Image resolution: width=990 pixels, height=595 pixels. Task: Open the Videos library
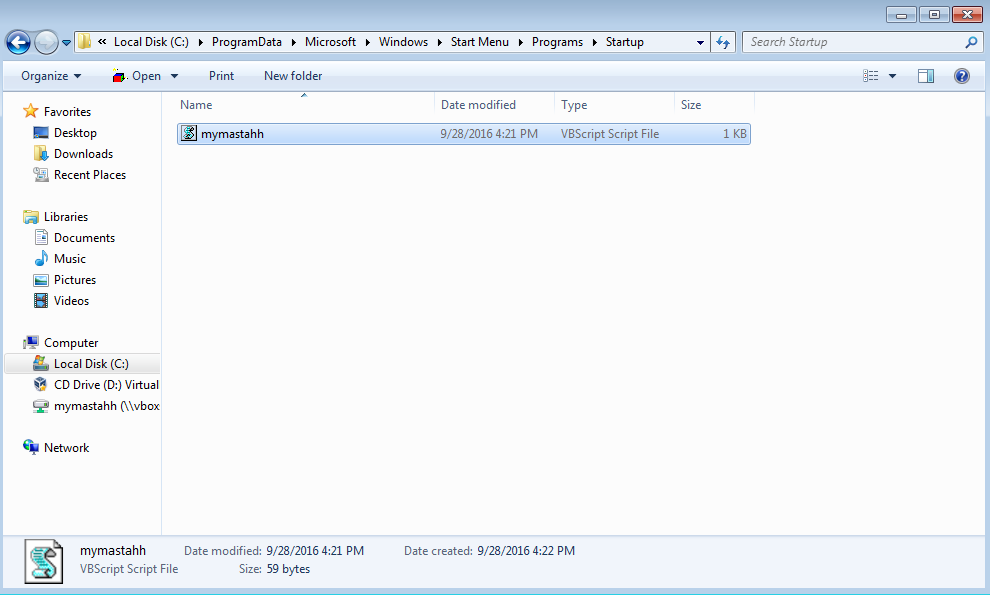point(71,301)
